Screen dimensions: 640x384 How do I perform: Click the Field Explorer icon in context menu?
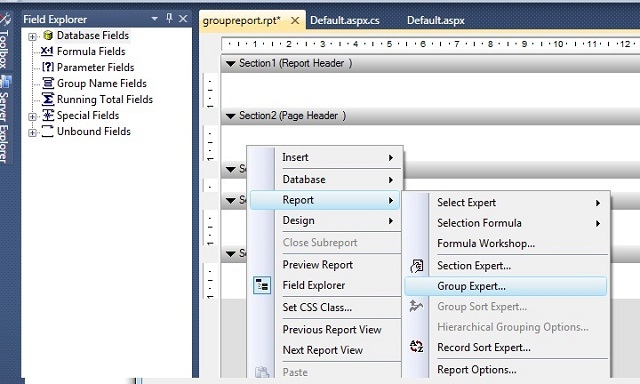point(262,285)
